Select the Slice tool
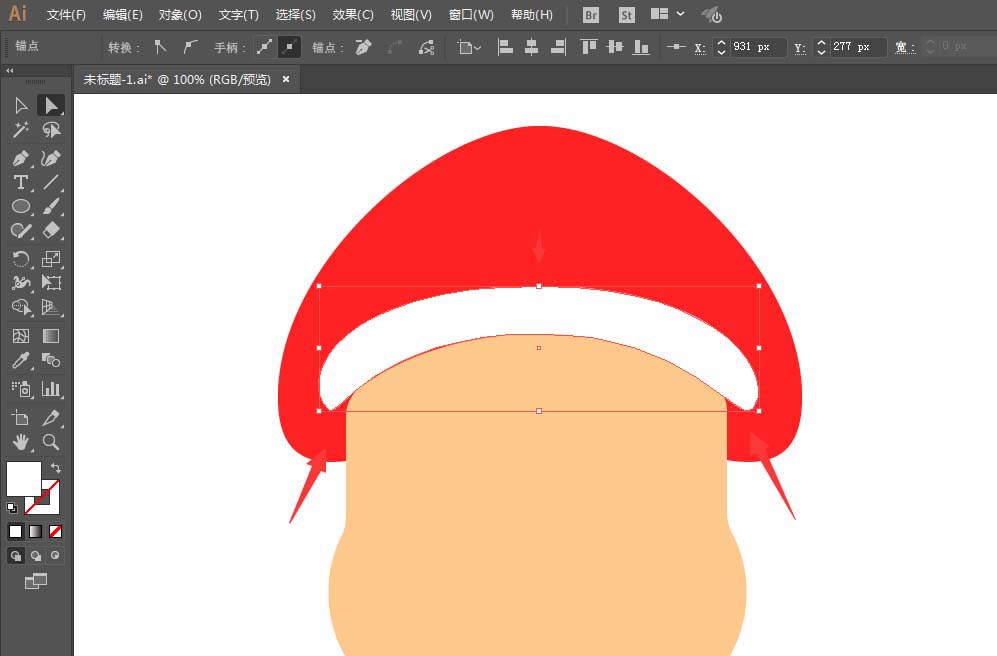 coord(51,418)
